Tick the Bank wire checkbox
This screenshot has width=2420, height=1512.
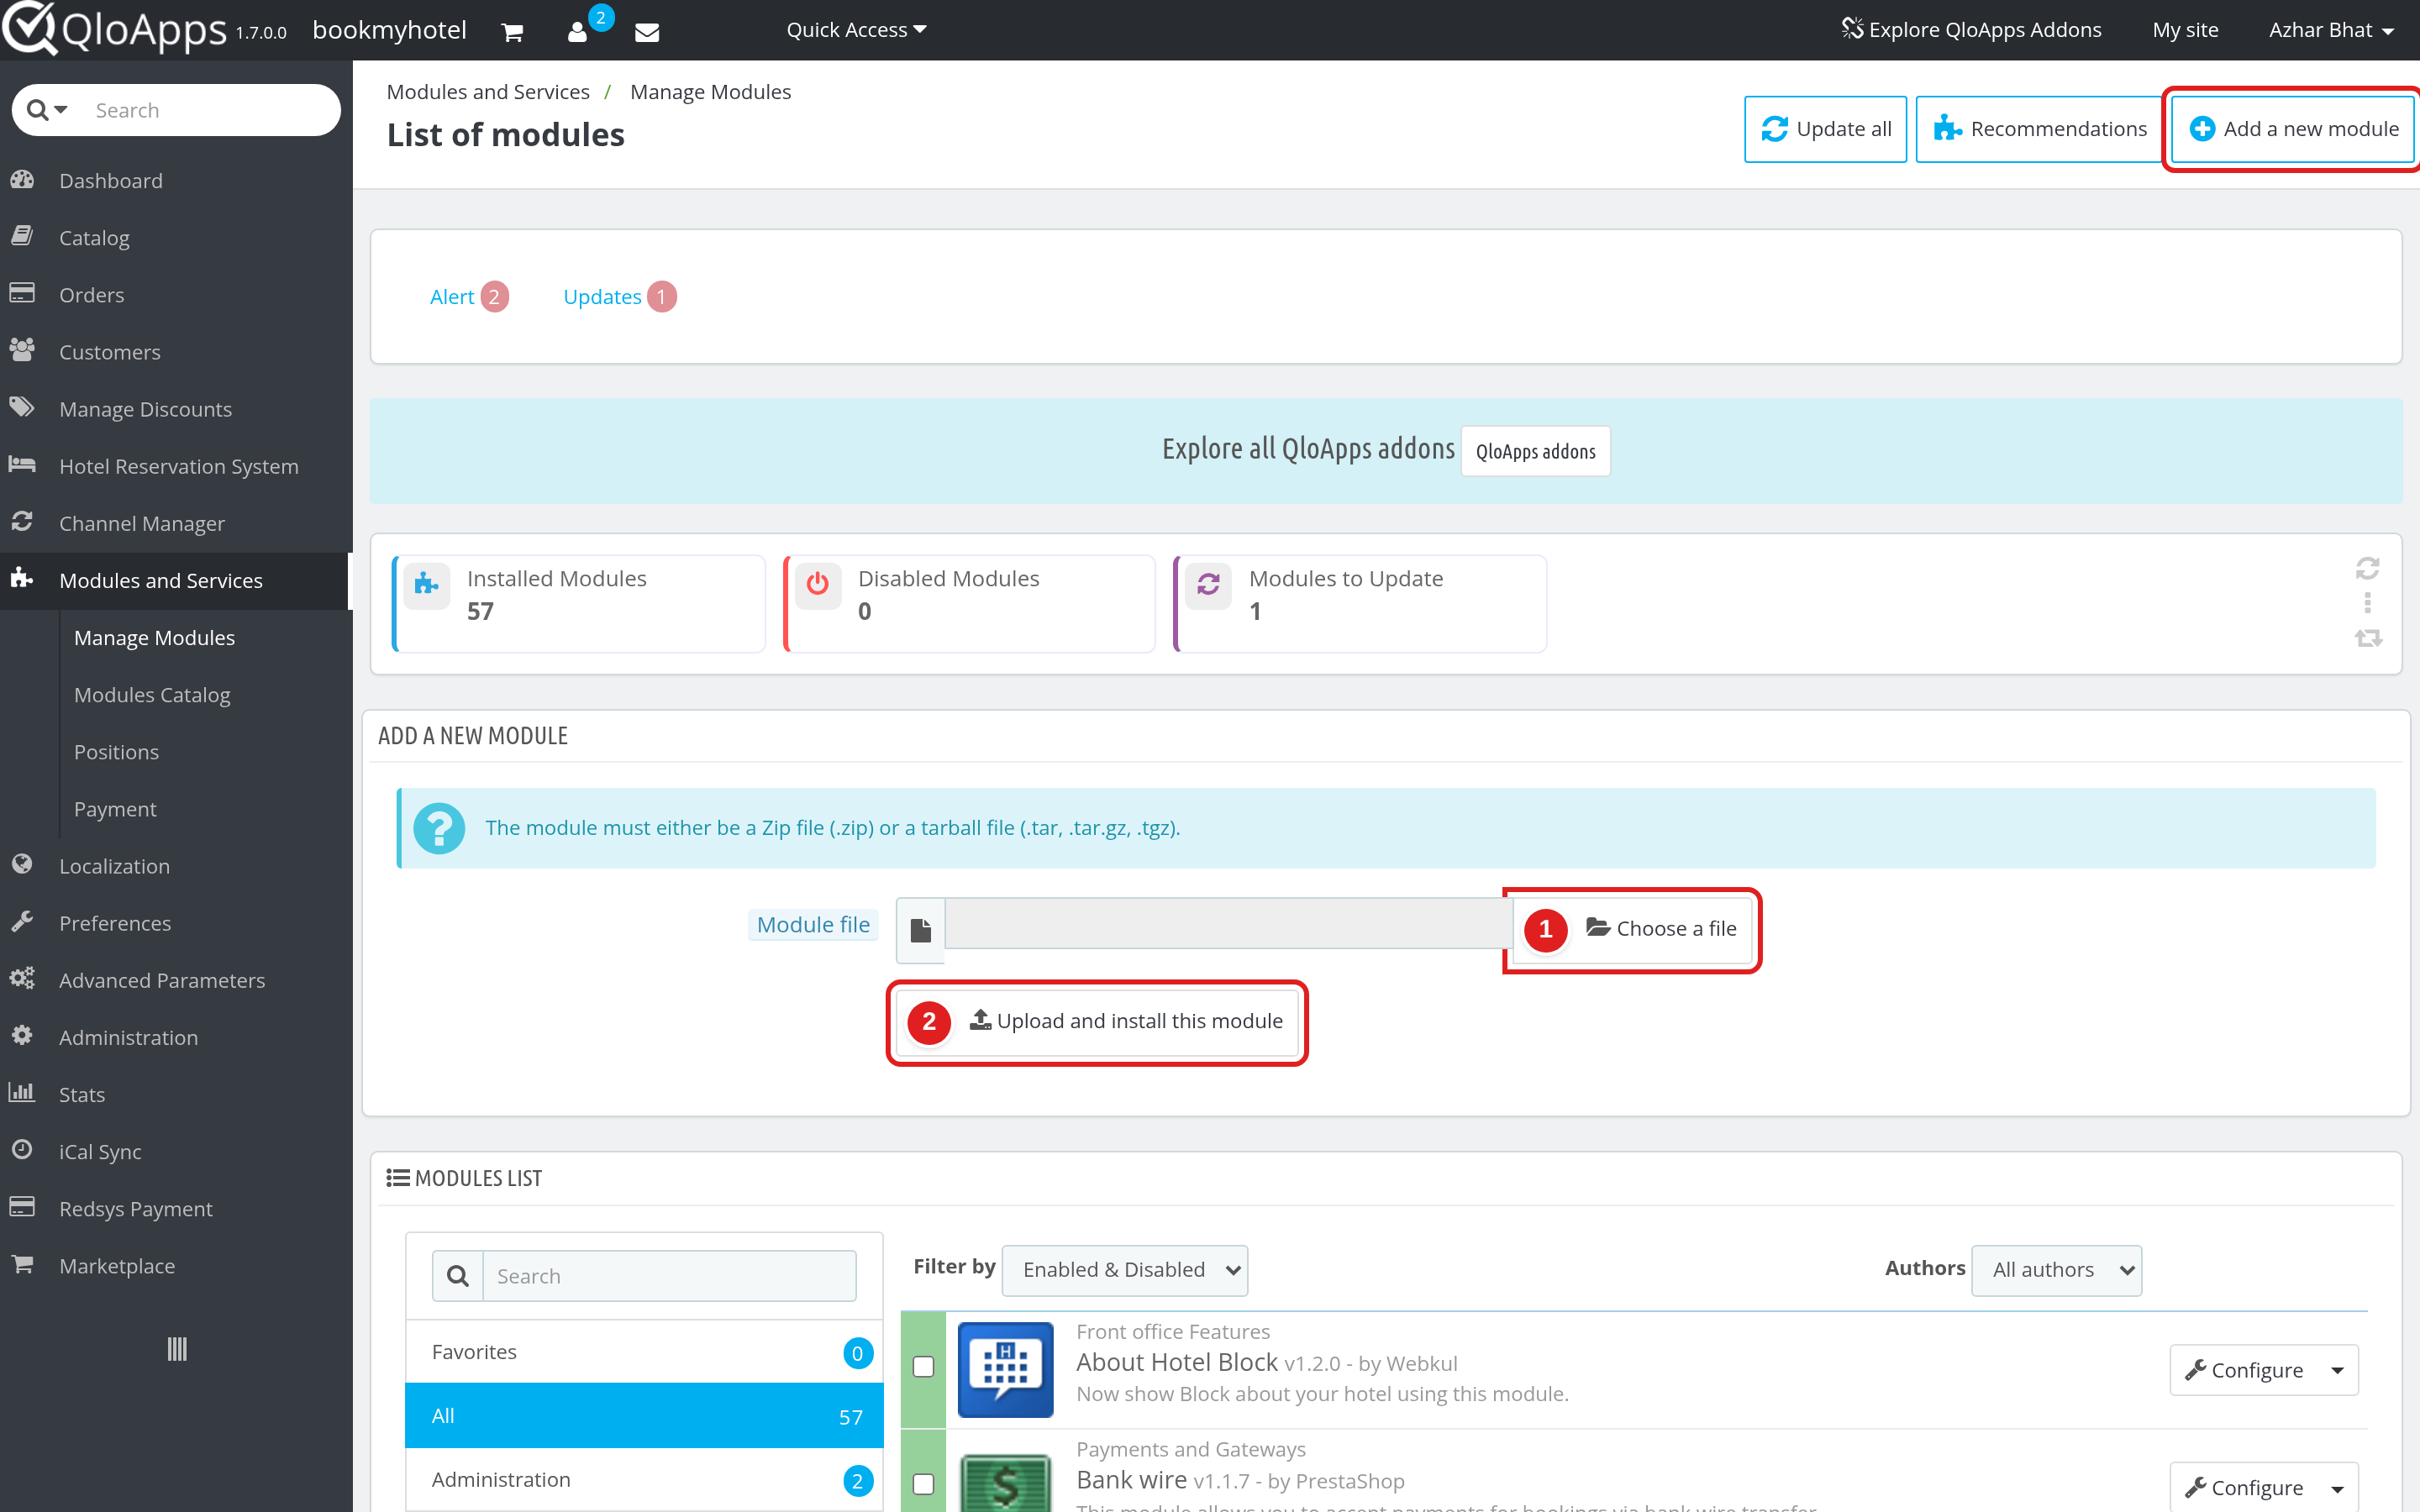coord(924,1484)
